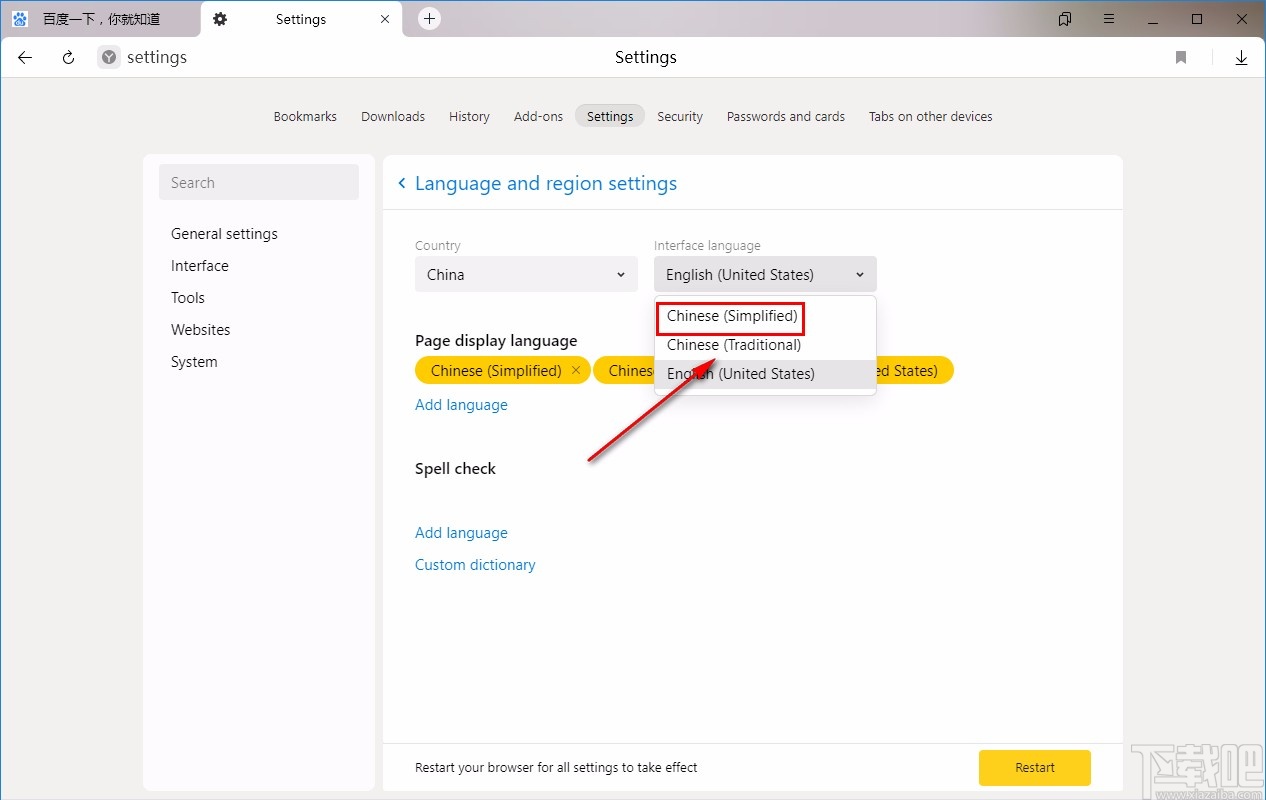This screenshot has height=800, width=1266.
Task: Click the bookmark icon in address bar
Action: tap(1181, 58)
